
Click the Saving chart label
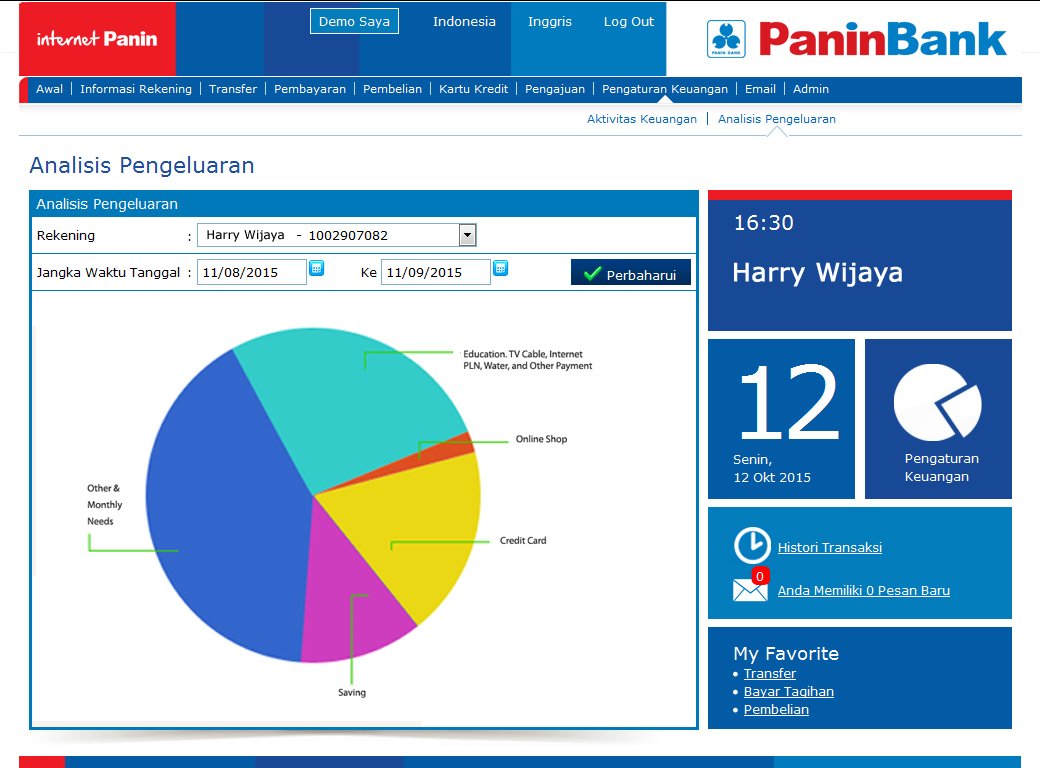[352, 692]
